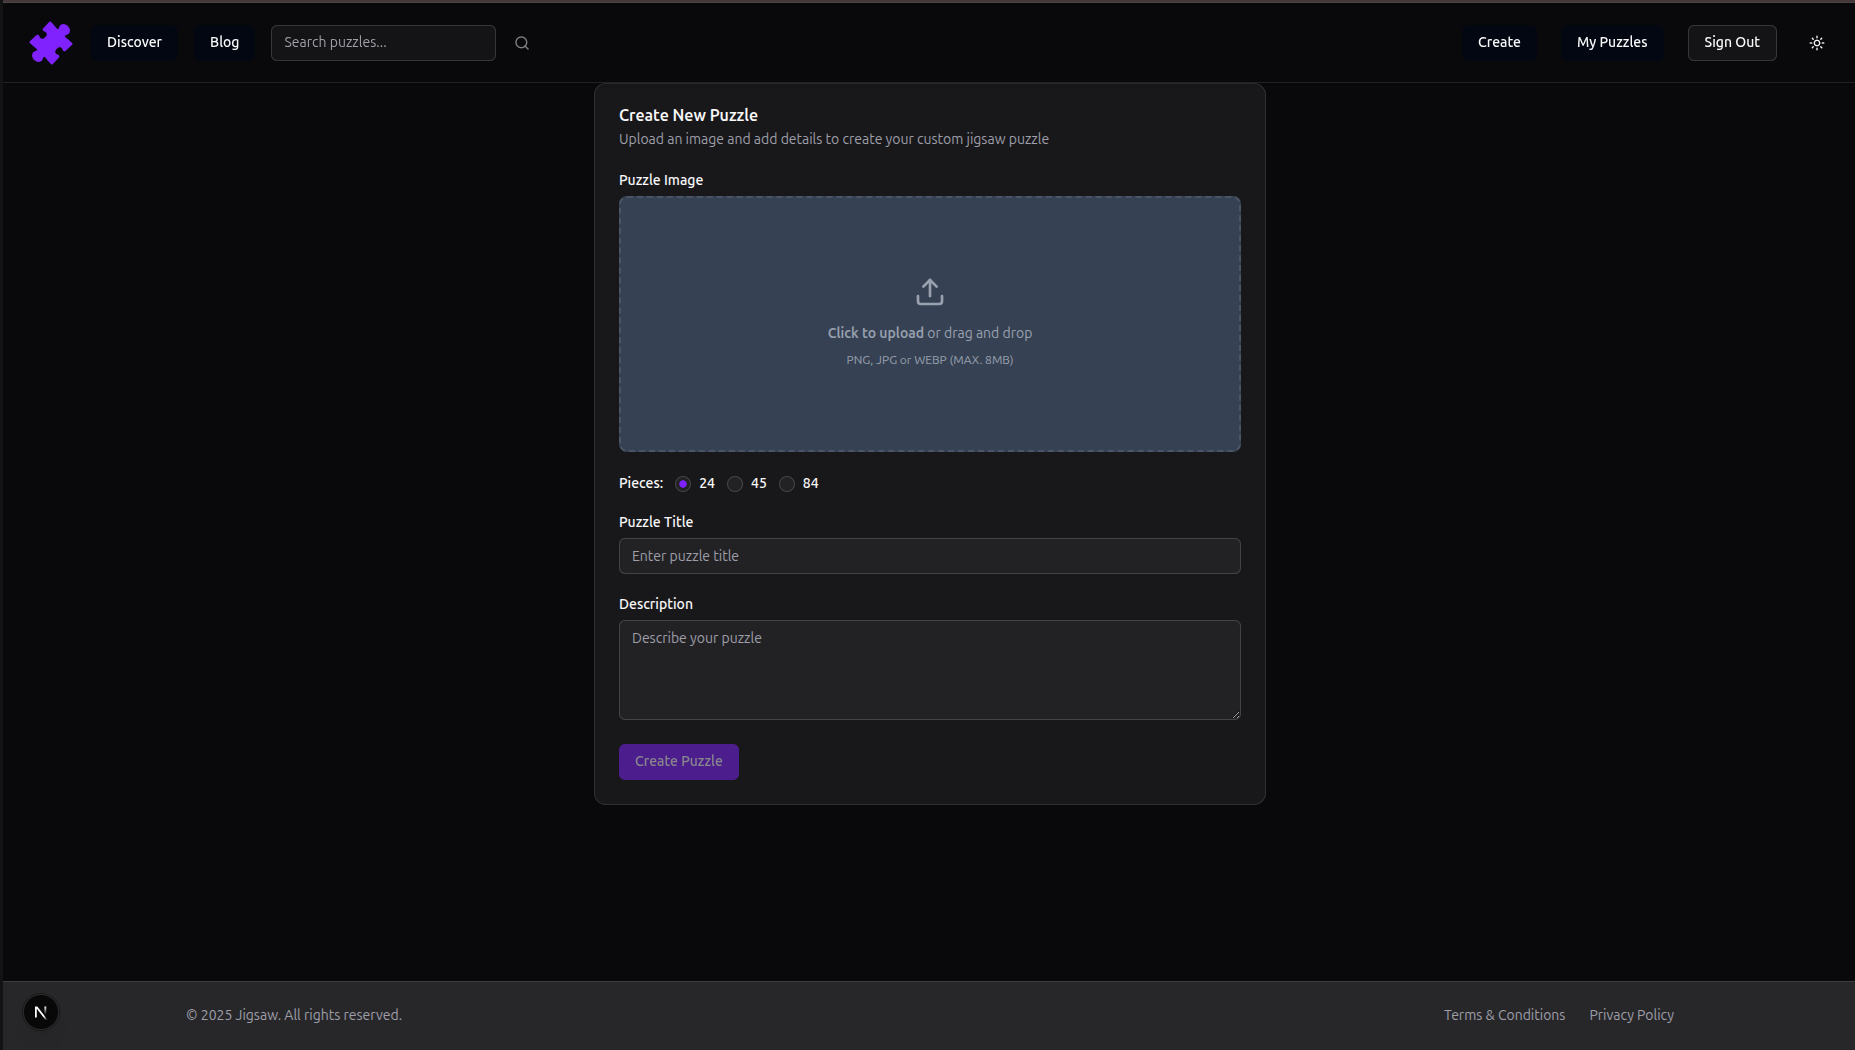The image size is (1855, 1050).
Task: Click the Sign Out button
Action: (x=1731, y=43)
